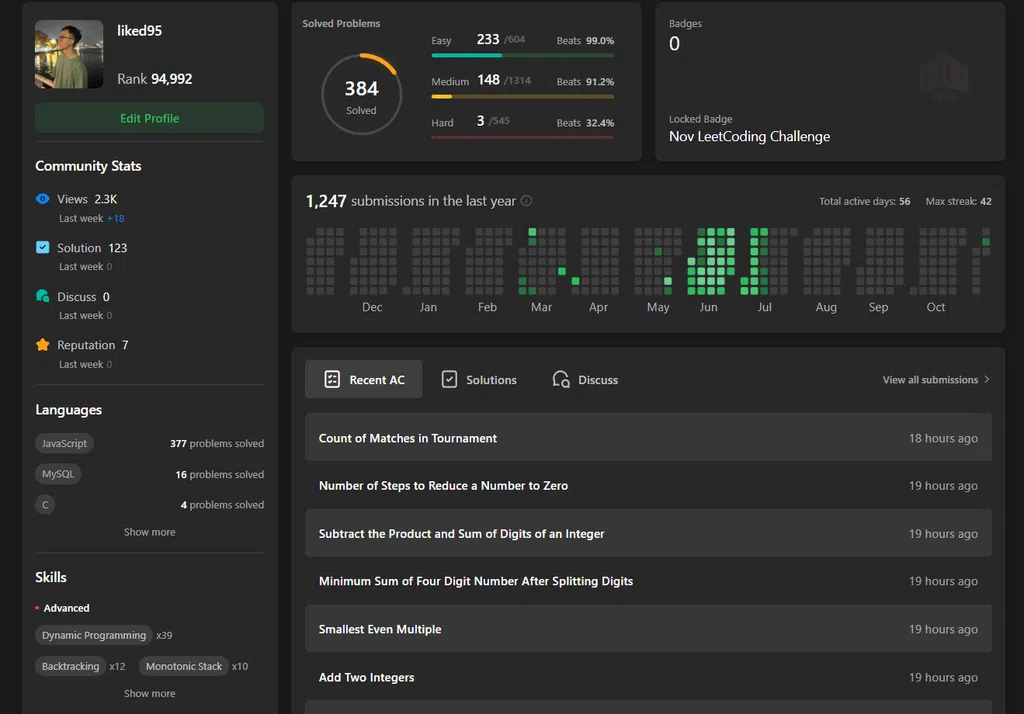This screenshot has width=1024, height=714.
Task: Click the Backtracking skill tag
Action: pyautogui.click(x=71, y=666)
